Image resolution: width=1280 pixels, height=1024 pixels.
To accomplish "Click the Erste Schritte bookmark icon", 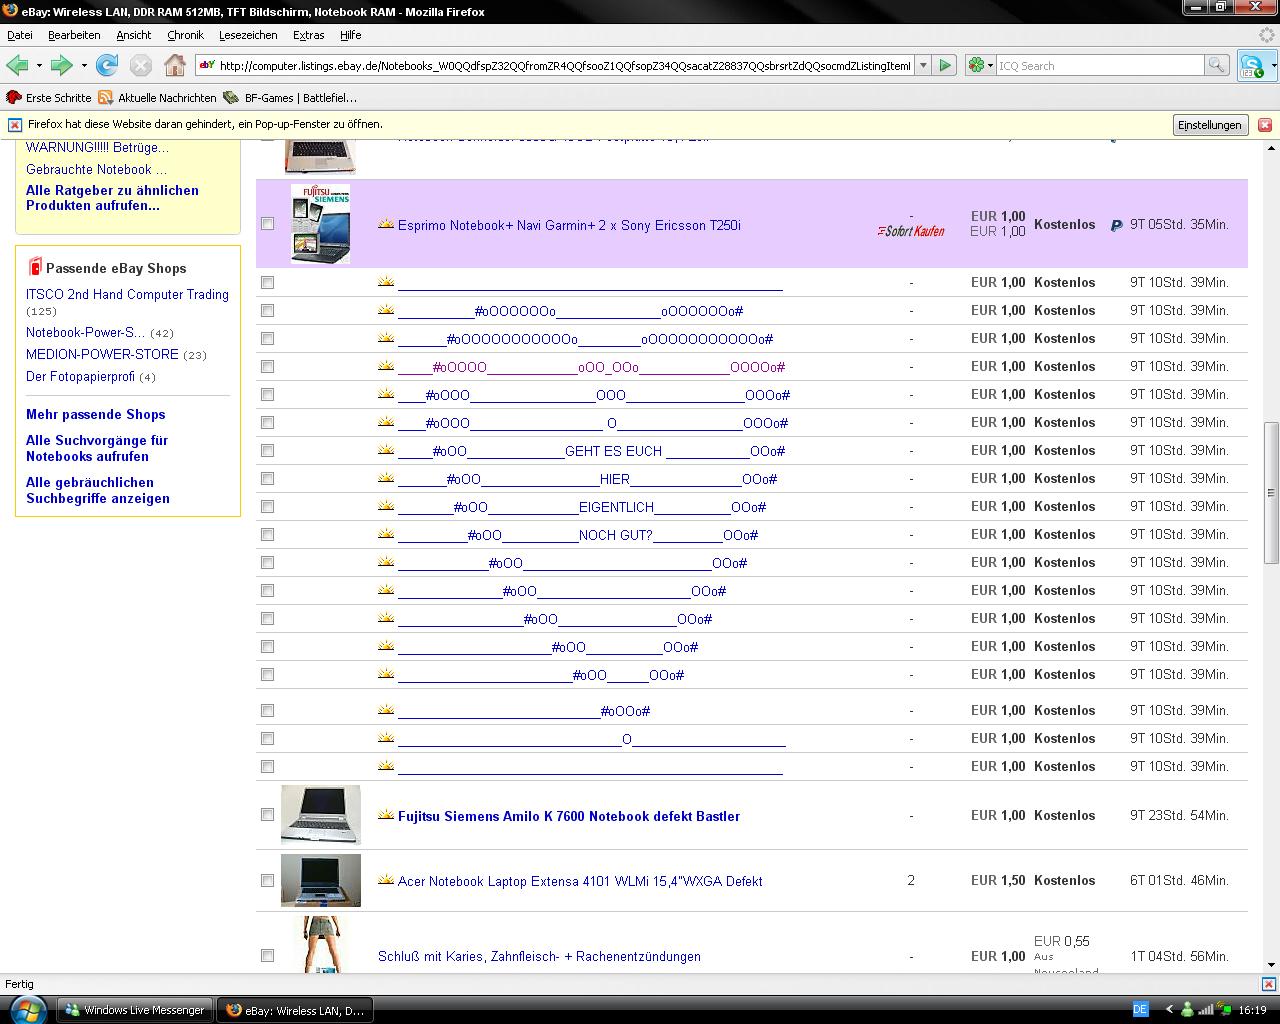I will (x=14, y=97).
